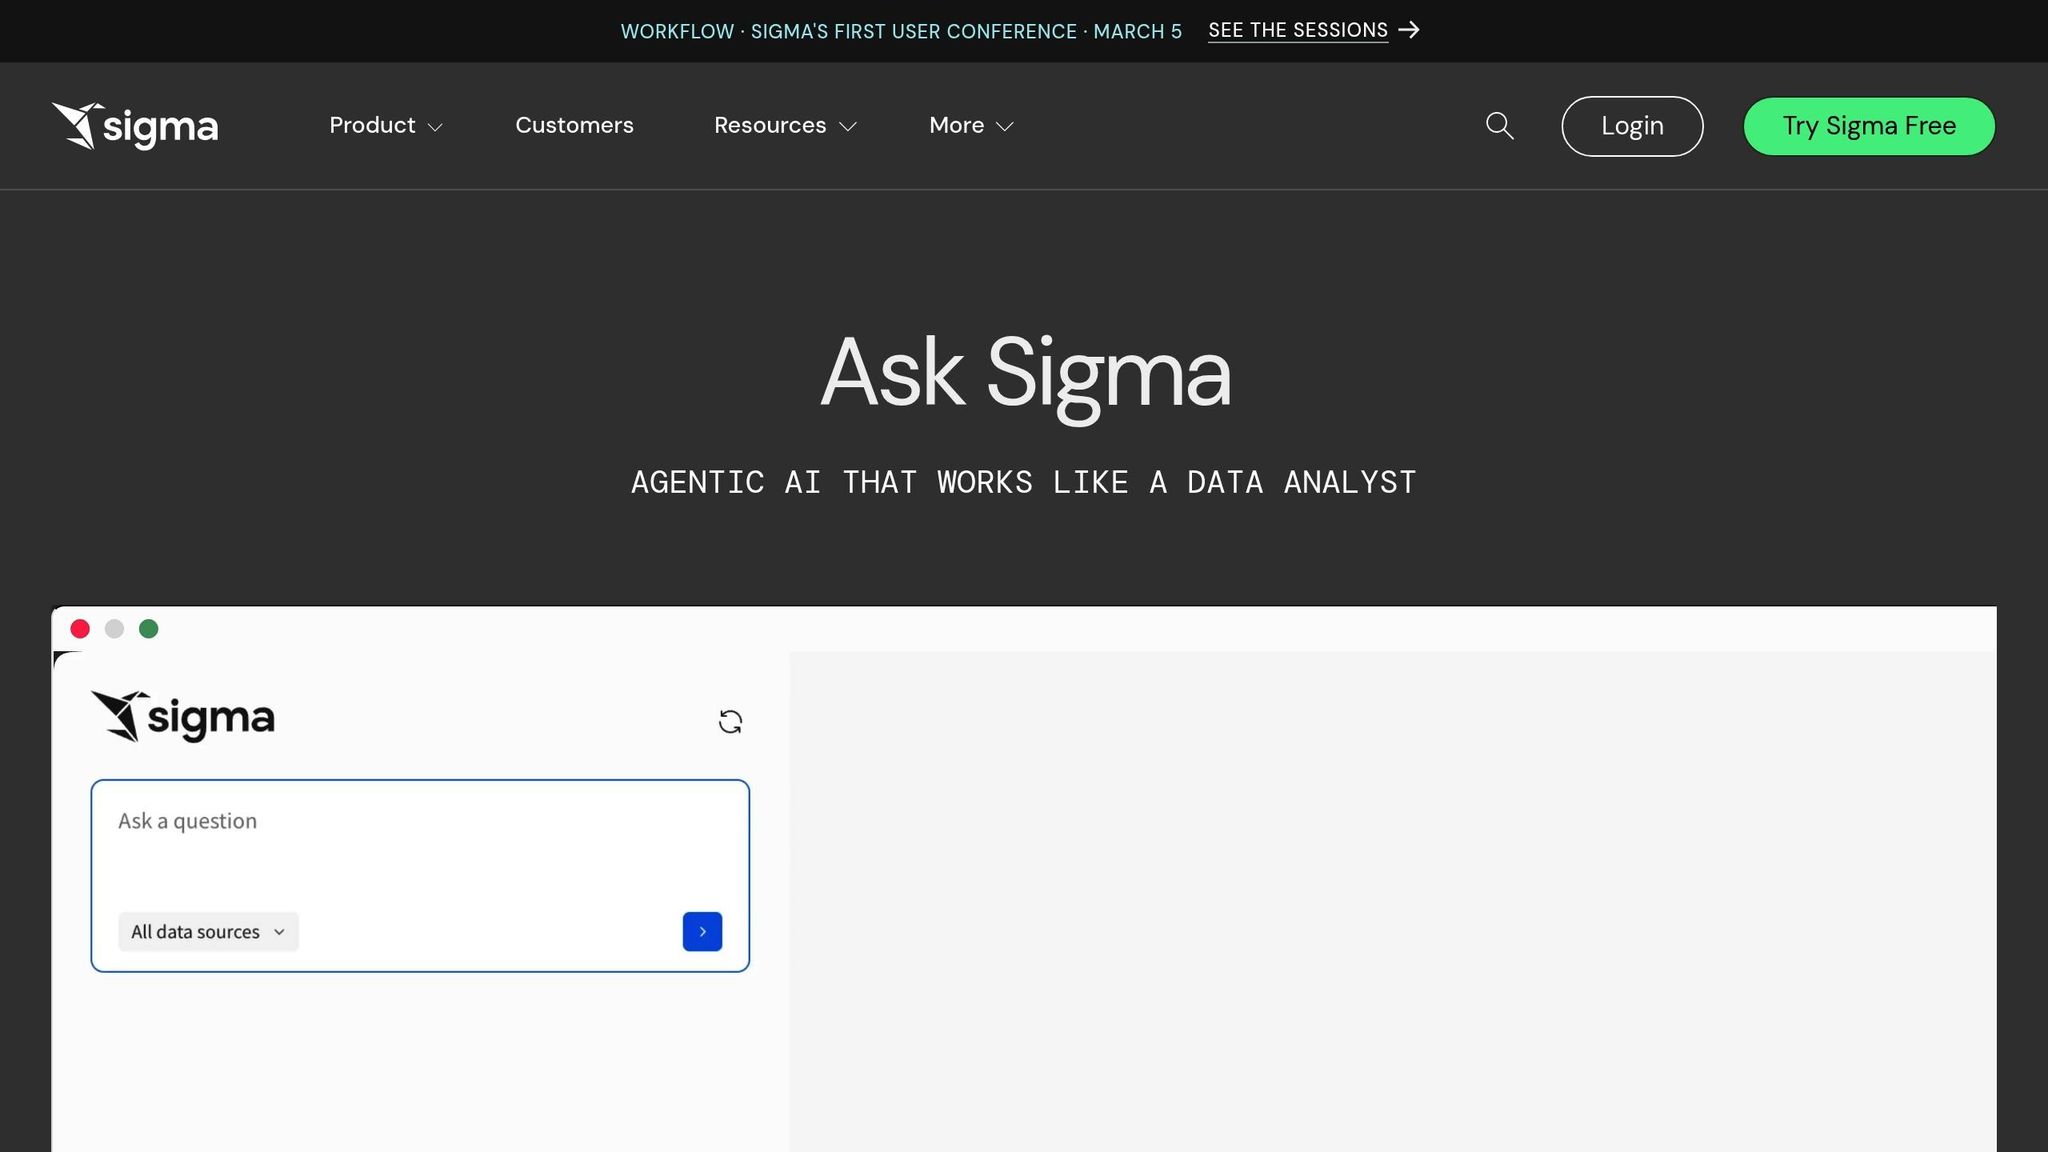
Task: Click the Sigma logo in the header
Action: (x=135, y=125)
